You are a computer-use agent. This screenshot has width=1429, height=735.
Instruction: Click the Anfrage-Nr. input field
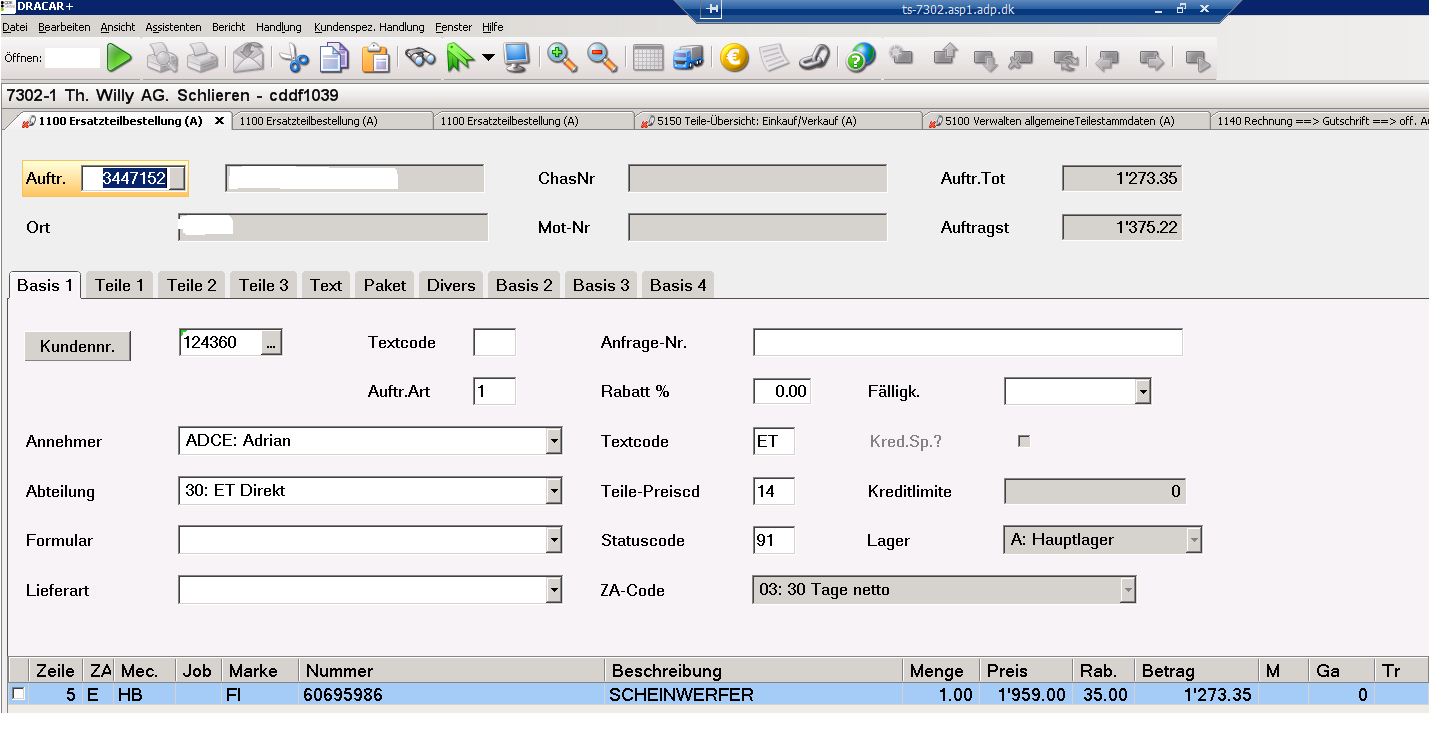tap(967, 343)
